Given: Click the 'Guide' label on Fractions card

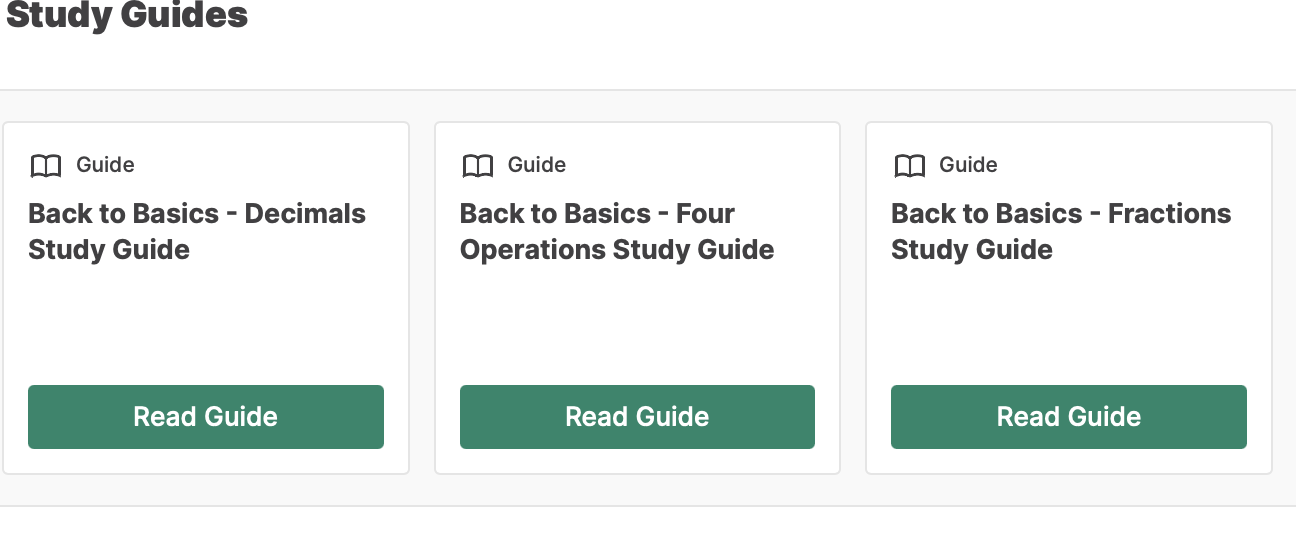Looking at the screenshot, I should 968,165.
